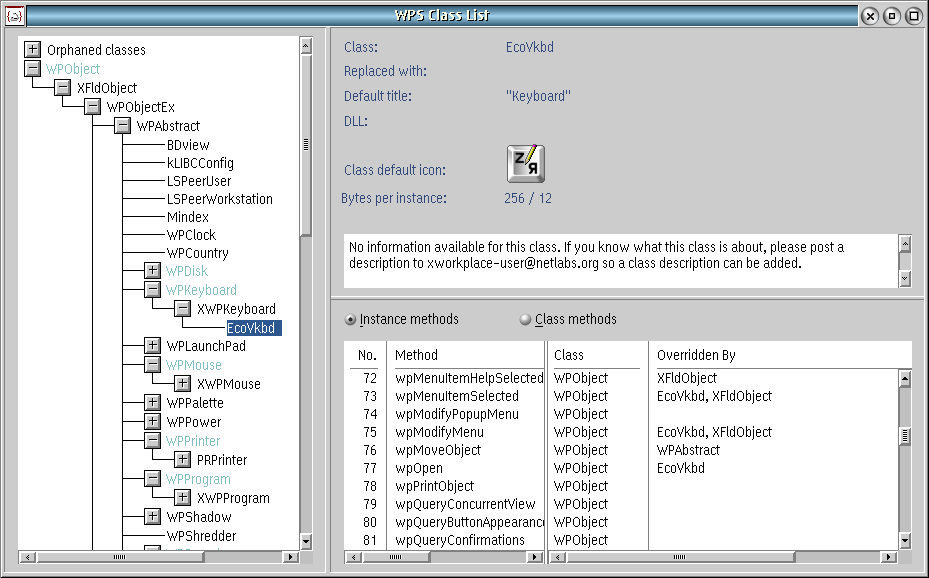The width and height of the screenshot is (929, 578).
Task: Select wpMenuItemHelpSelected method row
Action: (x=469, y=378)
